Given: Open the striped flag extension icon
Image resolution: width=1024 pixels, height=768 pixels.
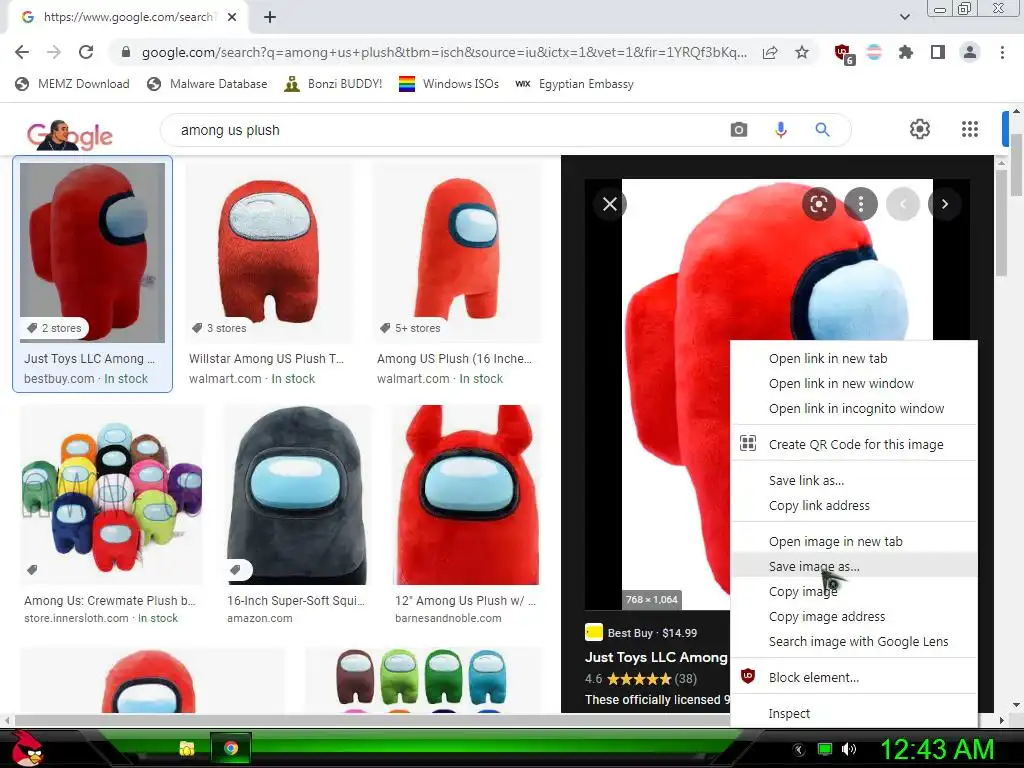Looking at the screenshot, I should click(874, 52).
